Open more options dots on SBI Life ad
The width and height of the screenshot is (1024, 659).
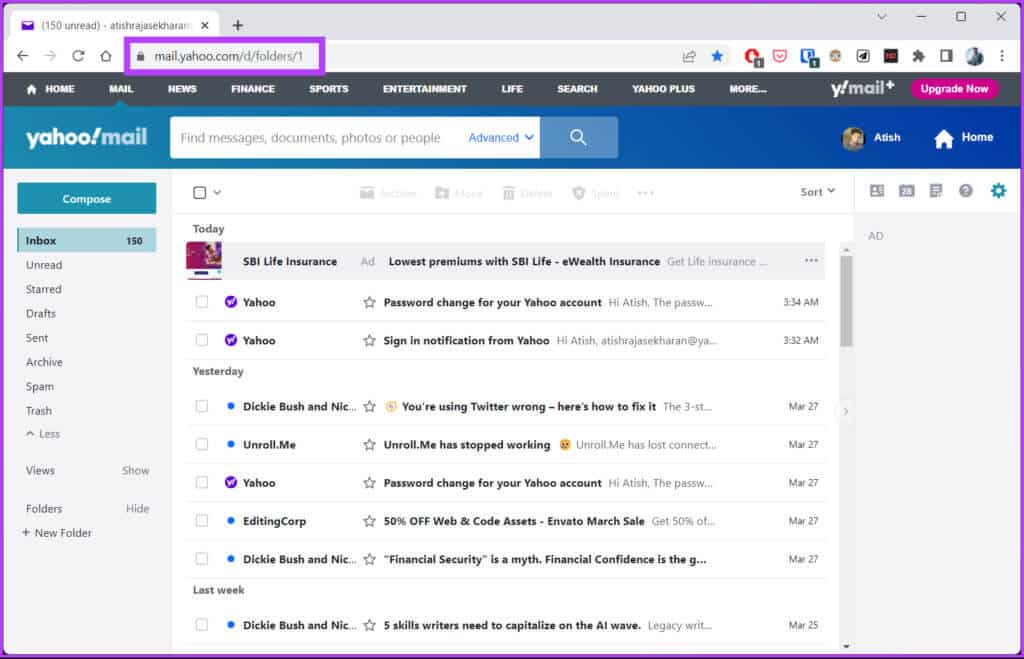[811, 261]
